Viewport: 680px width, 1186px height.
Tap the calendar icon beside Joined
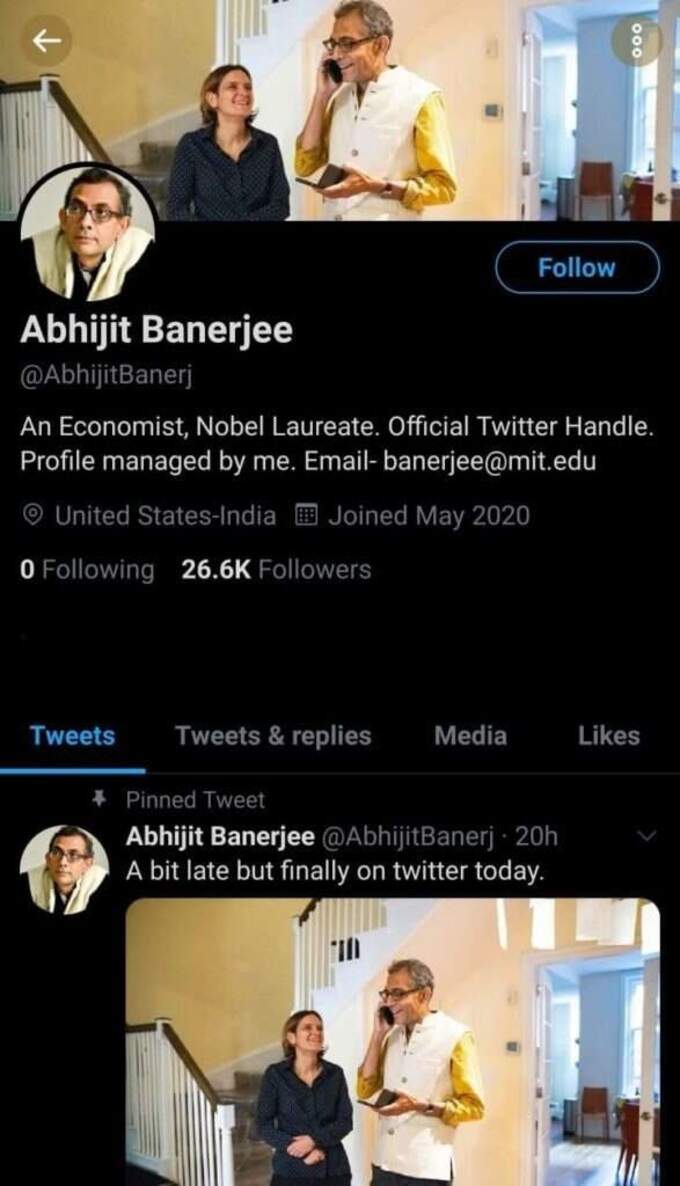[306, 516]
